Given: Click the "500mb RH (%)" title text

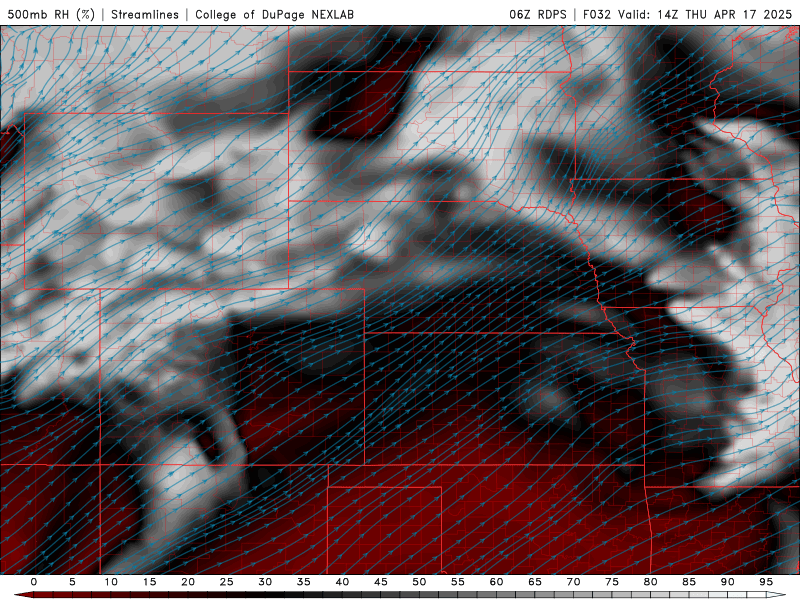Looking at the screenshot, I should pyautogui.click(x=51, y=14).
